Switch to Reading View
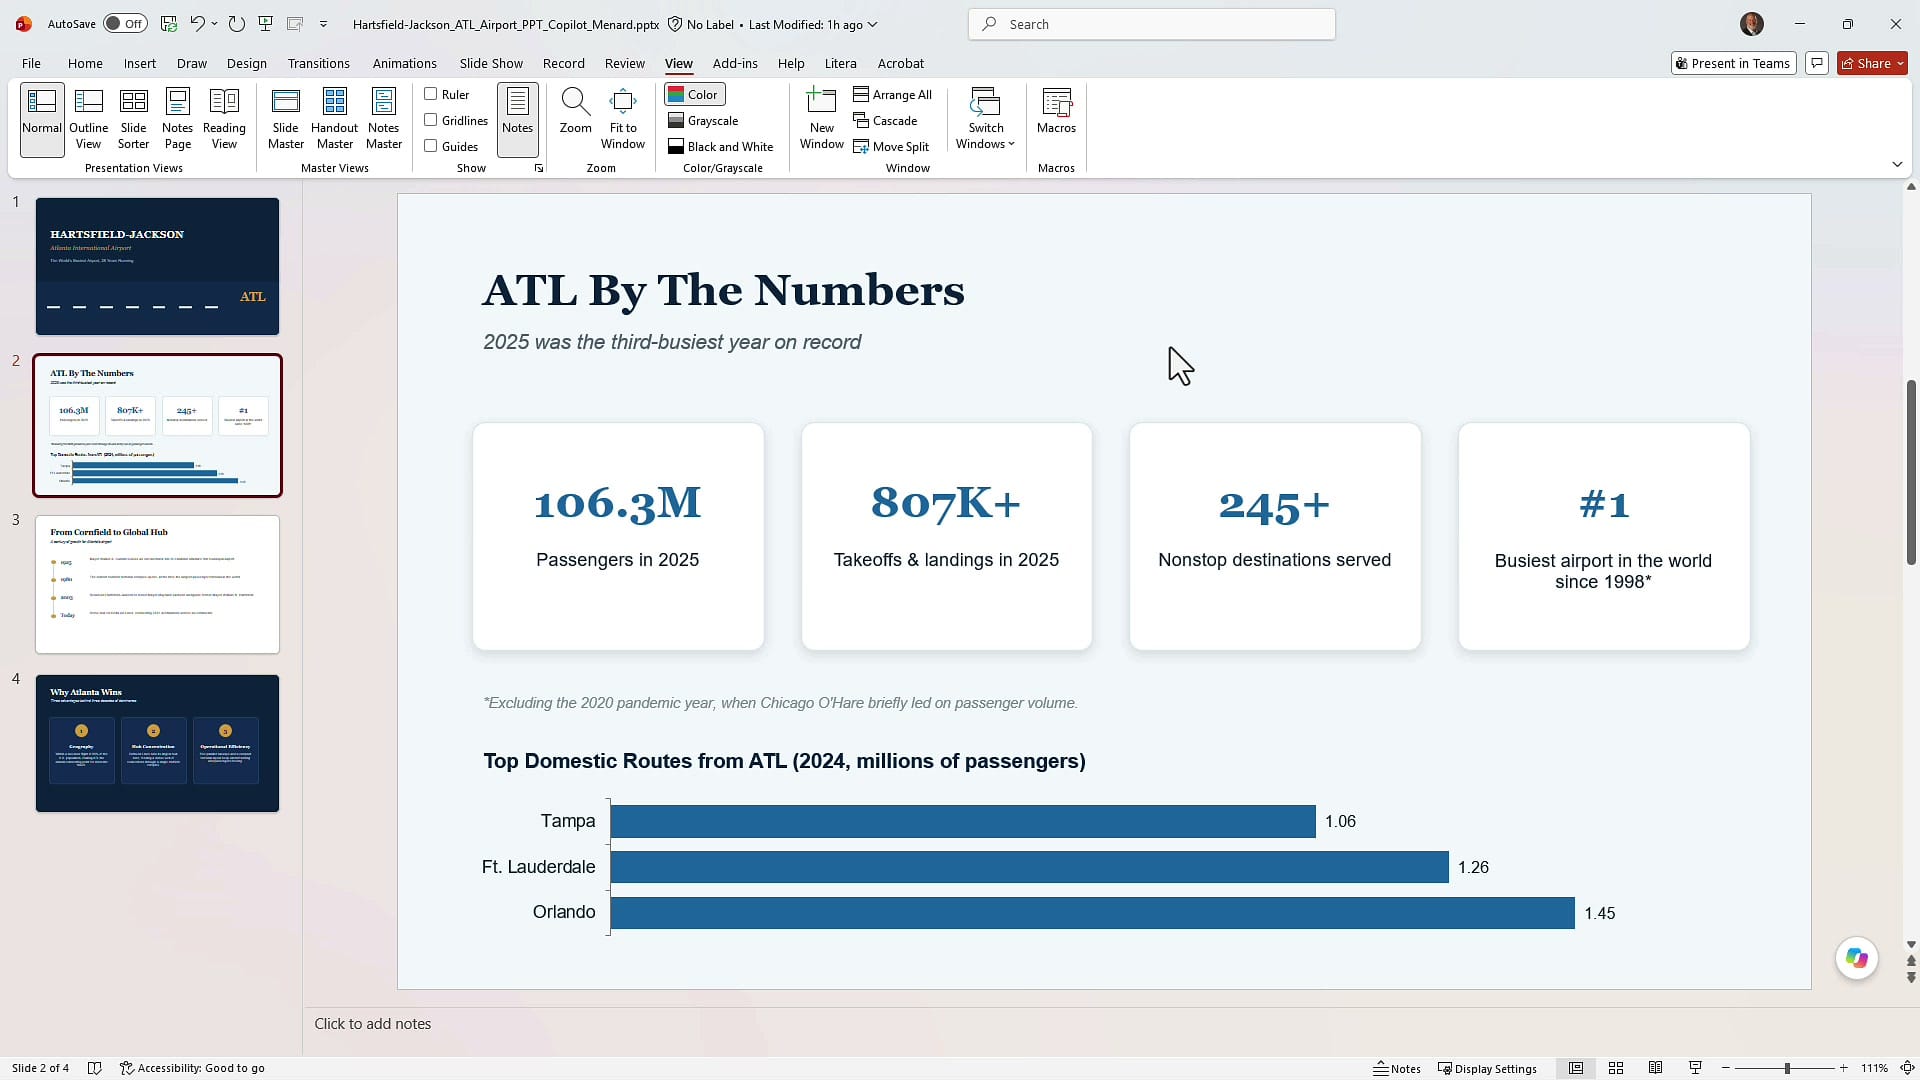 pyautogui.click(x=224, y=119)
